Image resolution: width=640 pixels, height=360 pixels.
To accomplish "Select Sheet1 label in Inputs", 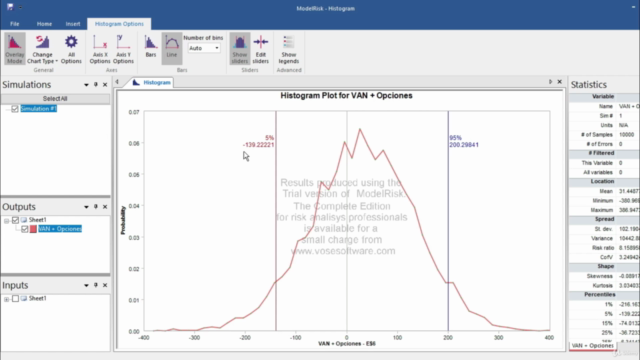I will click(x=37, y=298).
